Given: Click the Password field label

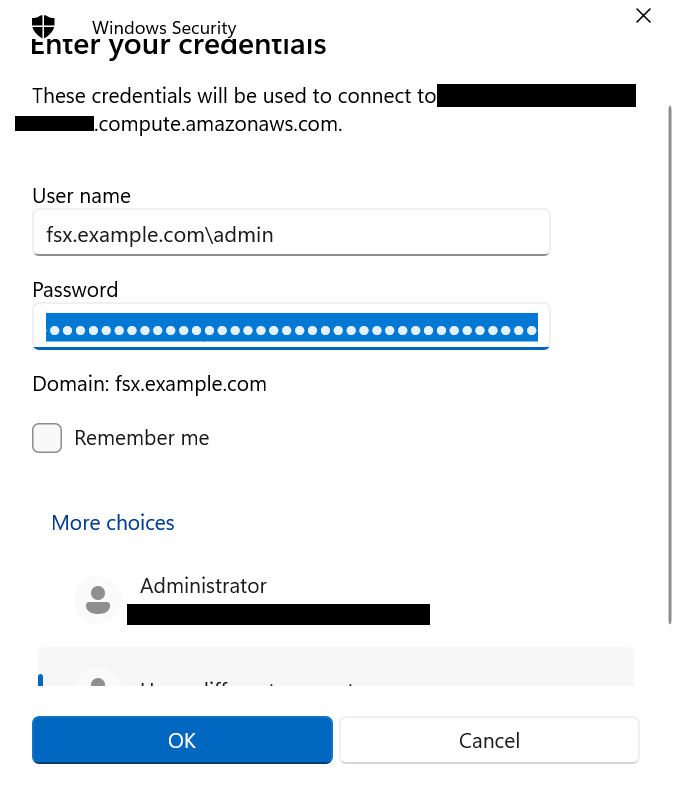Looking at the screenshot, I should click(x=75, y=290).
